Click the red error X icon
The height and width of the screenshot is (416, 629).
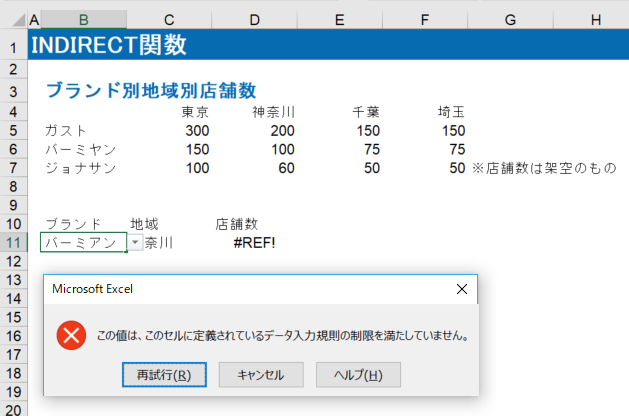coord(71,336)
